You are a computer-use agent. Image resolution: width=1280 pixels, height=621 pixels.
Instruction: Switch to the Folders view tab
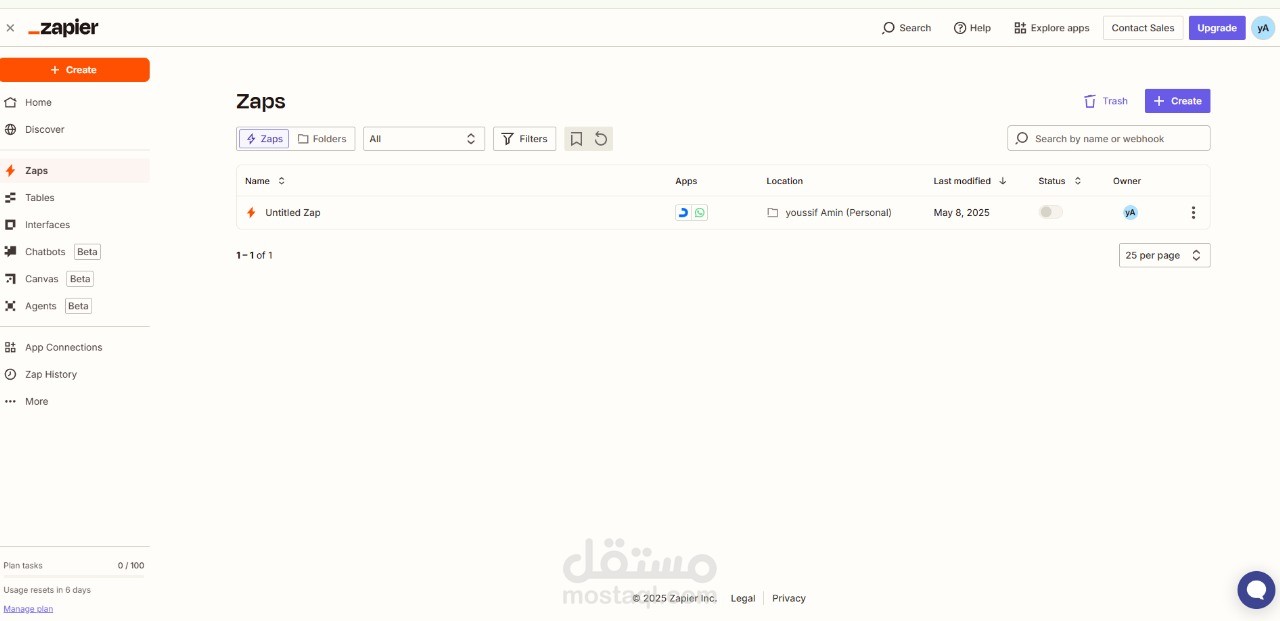322,139
